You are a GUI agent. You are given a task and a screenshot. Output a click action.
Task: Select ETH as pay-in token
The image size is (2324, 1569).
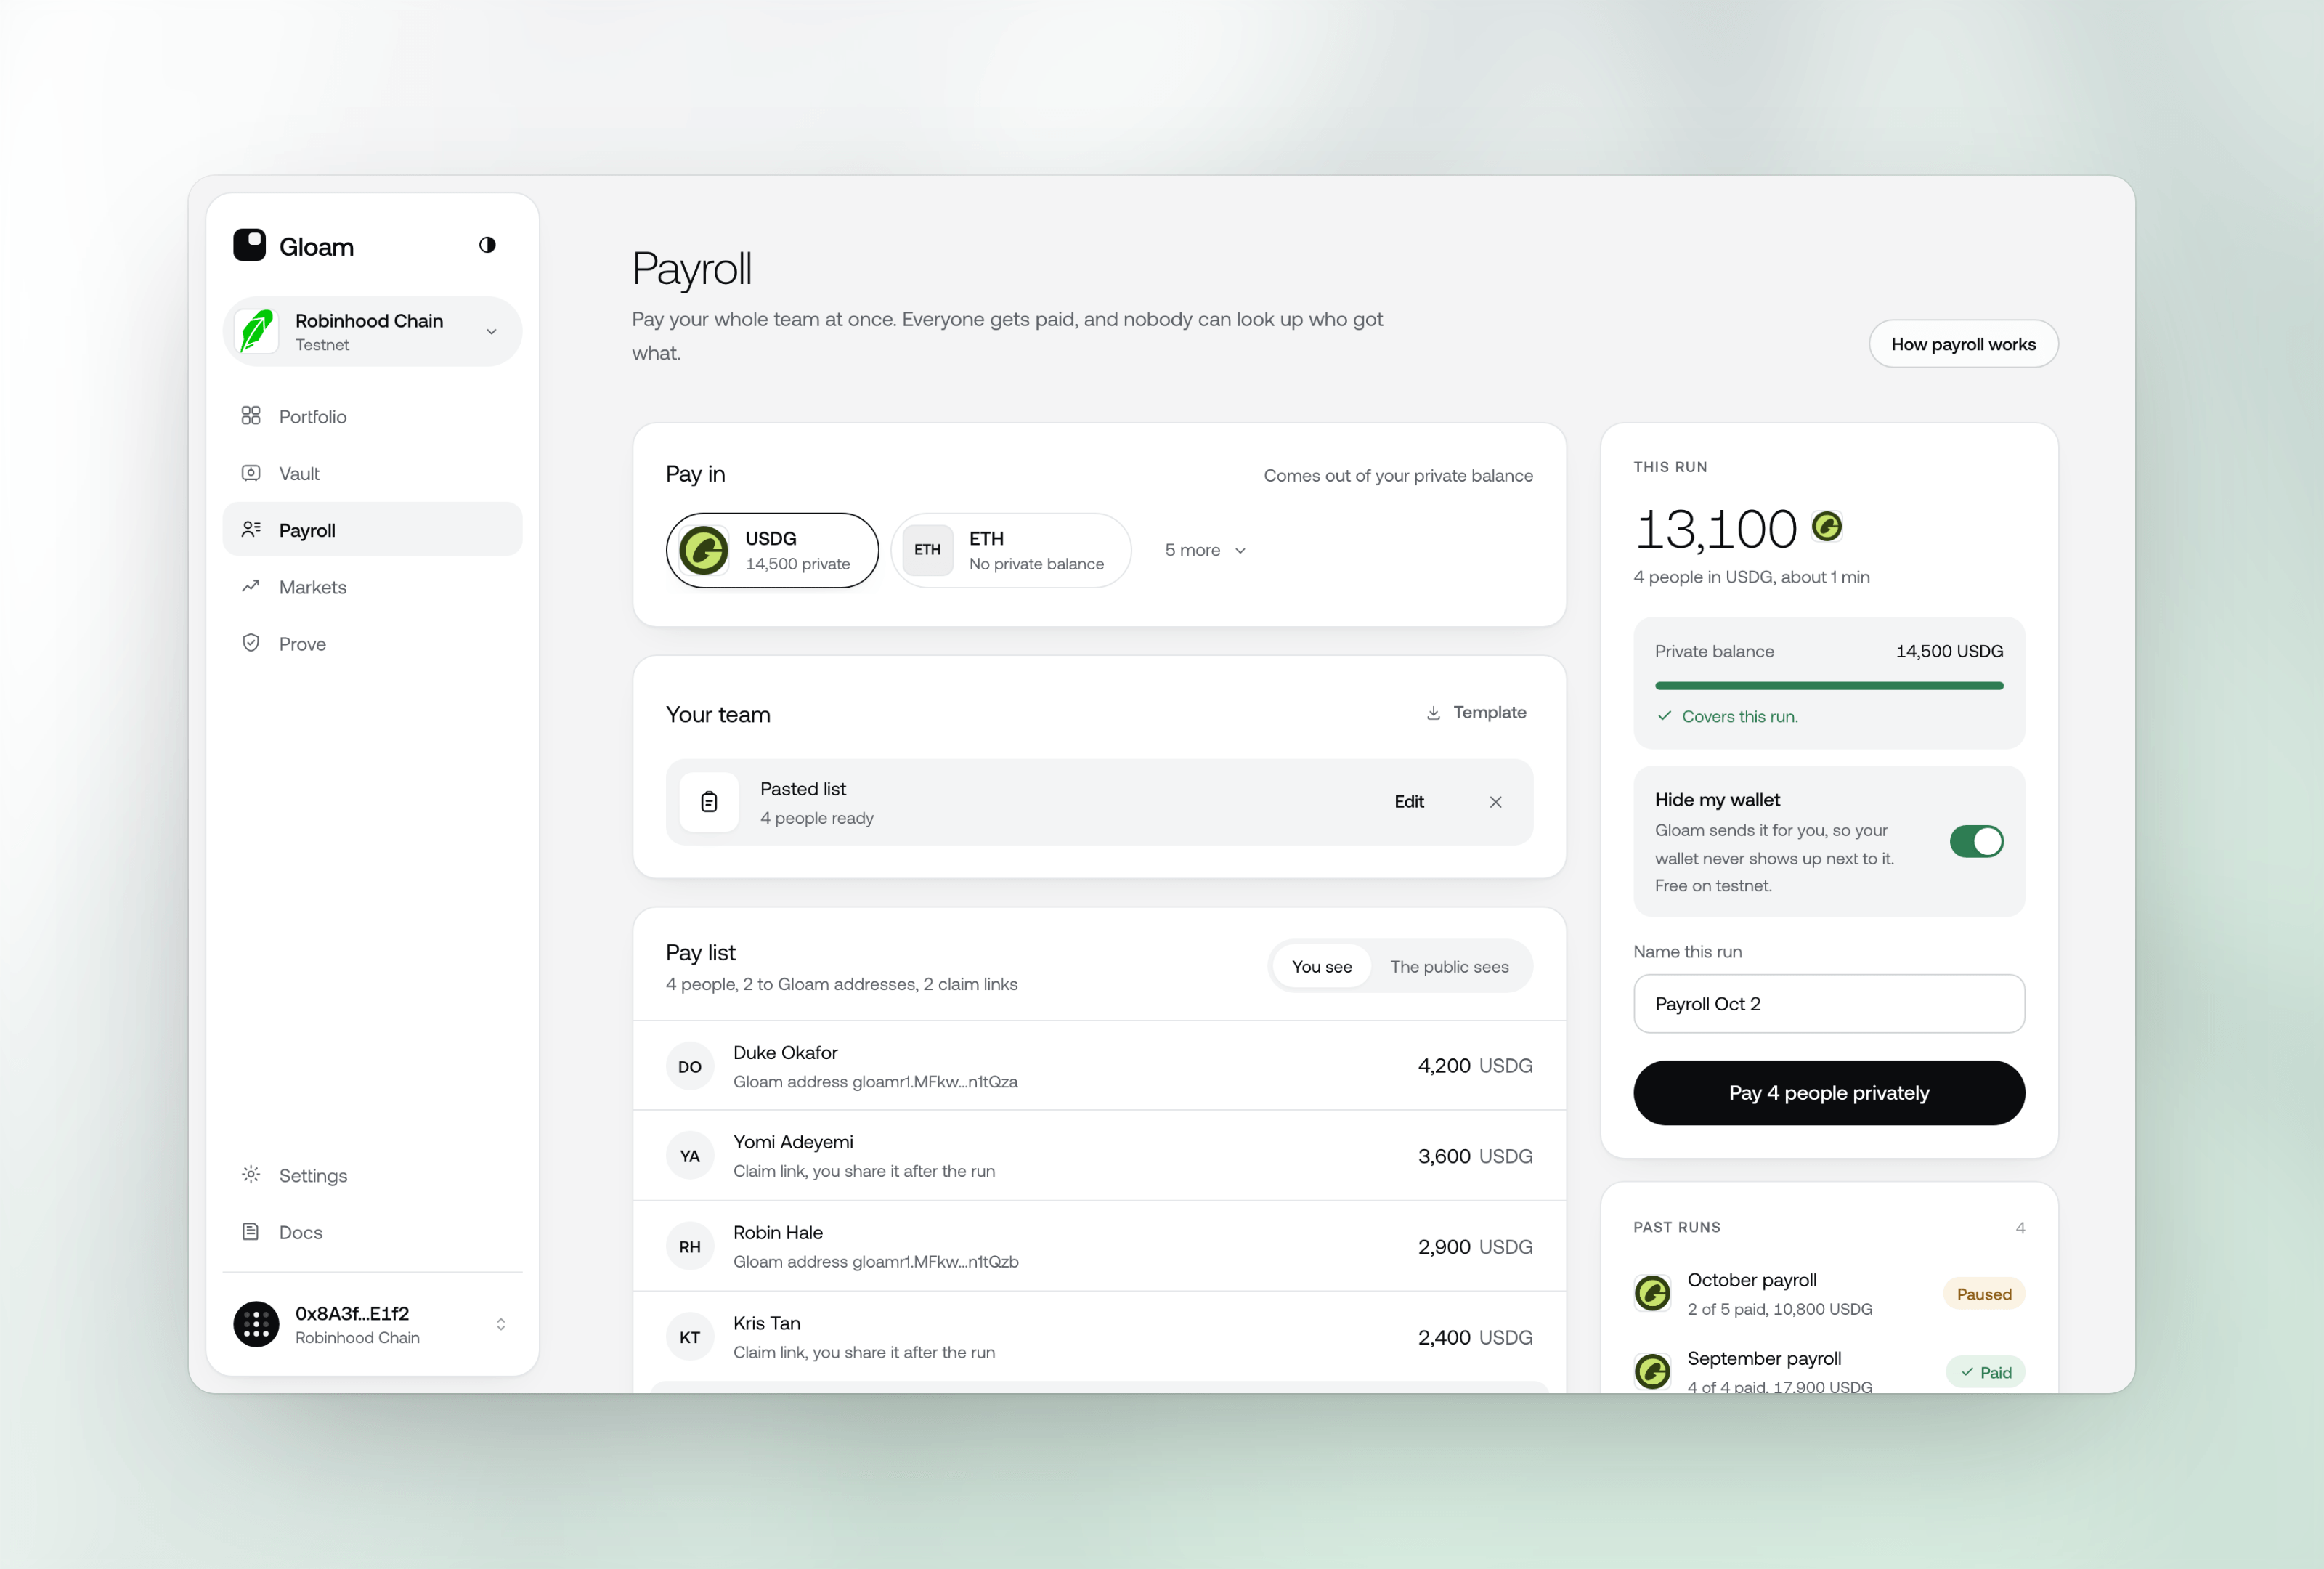[x=1011, y=550]
